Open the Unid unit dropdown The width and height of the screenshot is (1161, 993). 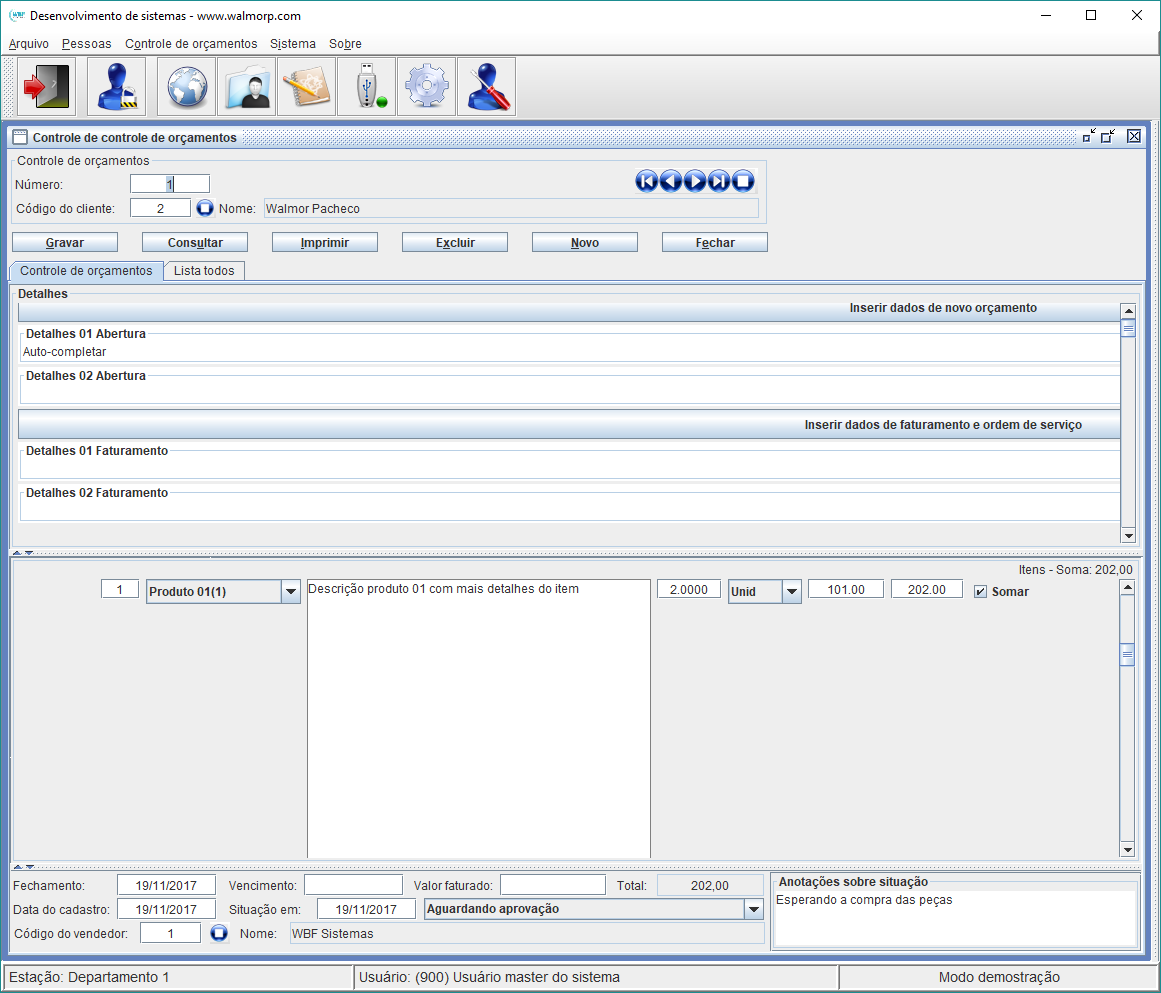click(791, 592)
